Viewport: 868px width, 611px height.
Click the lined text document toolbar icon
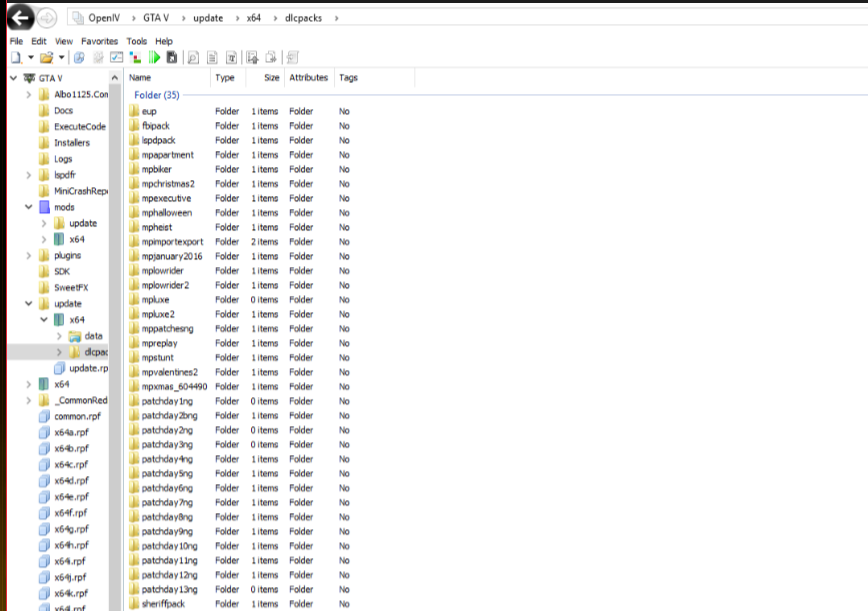pyautogui.click(x=212, y=58)
